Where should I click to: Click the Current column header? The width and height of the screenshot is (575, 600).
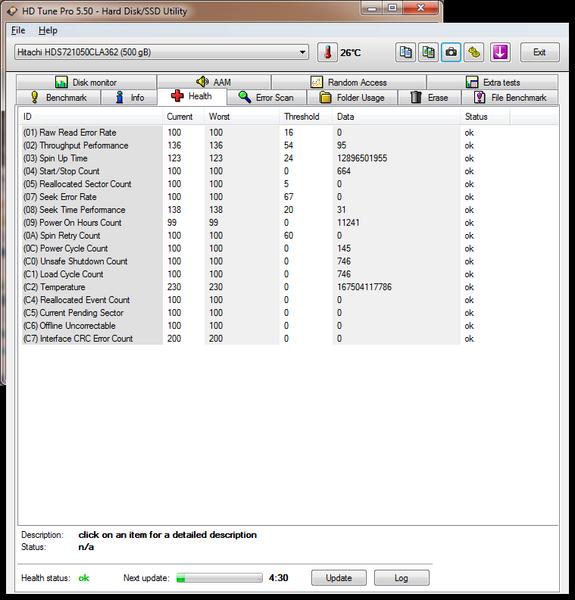183,117
